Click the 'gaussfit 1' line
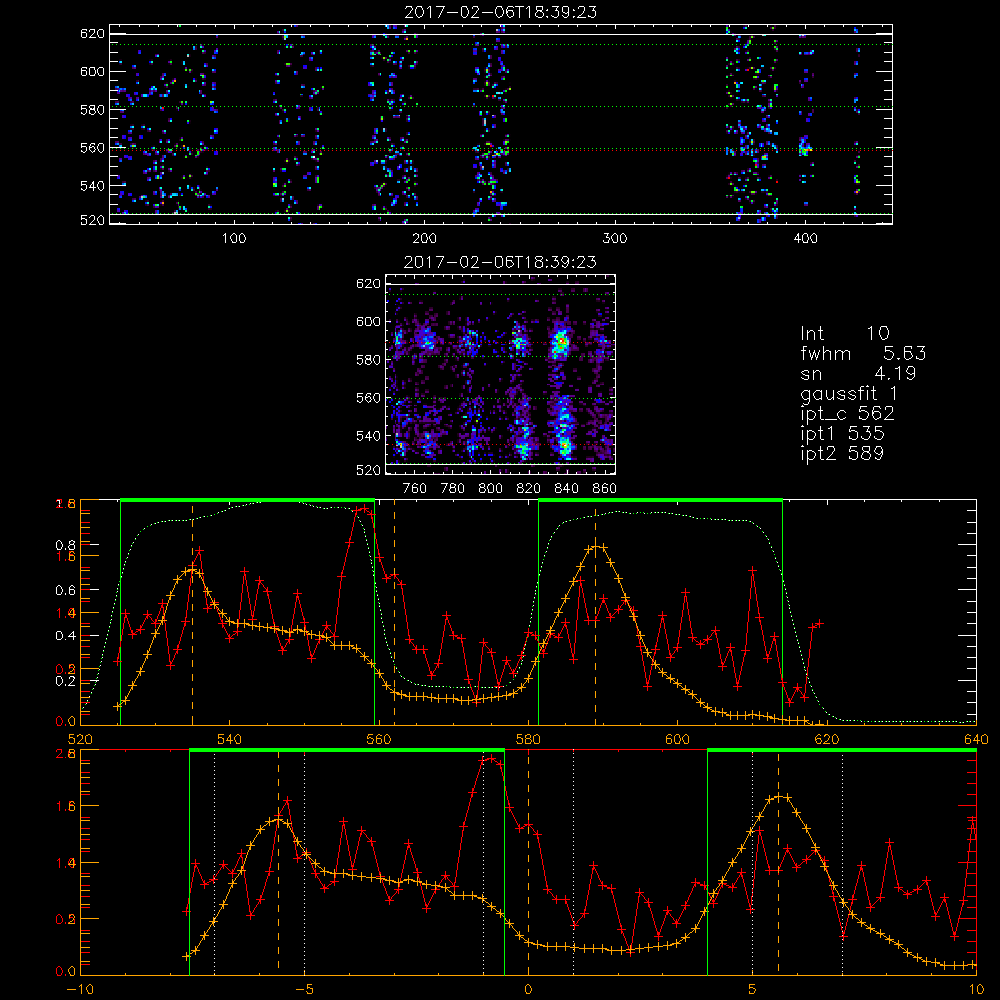 click(x=849, y=393)
